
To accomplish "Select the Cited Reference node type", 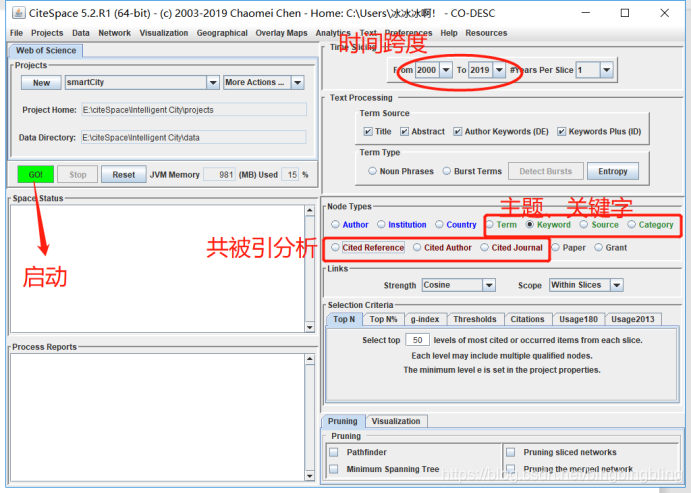I will (335, 248).
